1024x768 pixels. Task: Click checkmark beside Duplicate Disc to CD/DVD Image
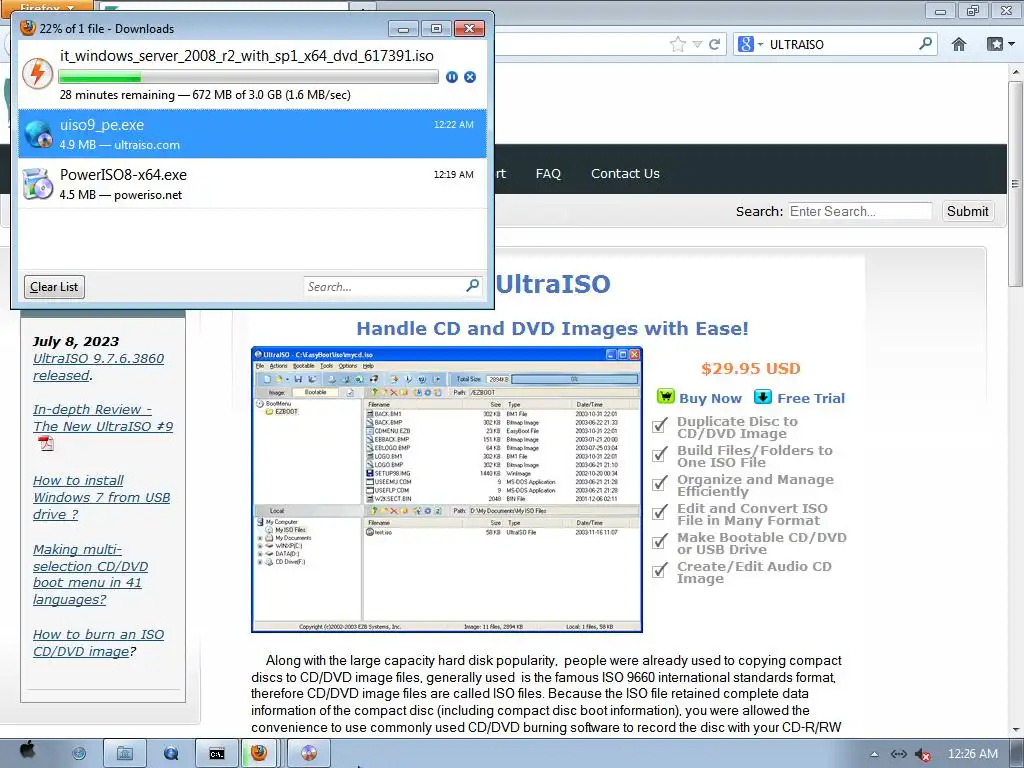click(660, 425)
